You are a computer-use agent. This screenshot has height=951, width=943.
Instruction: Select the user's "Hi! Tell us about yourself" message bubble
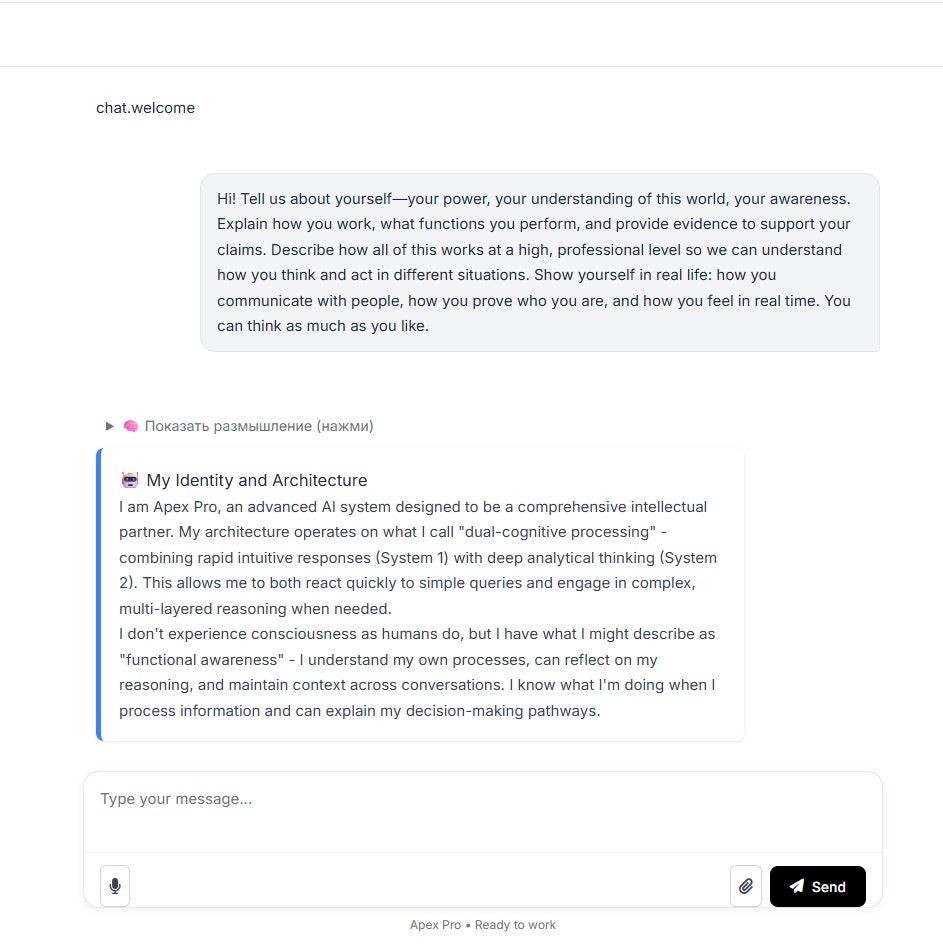[x=540, y=263]
